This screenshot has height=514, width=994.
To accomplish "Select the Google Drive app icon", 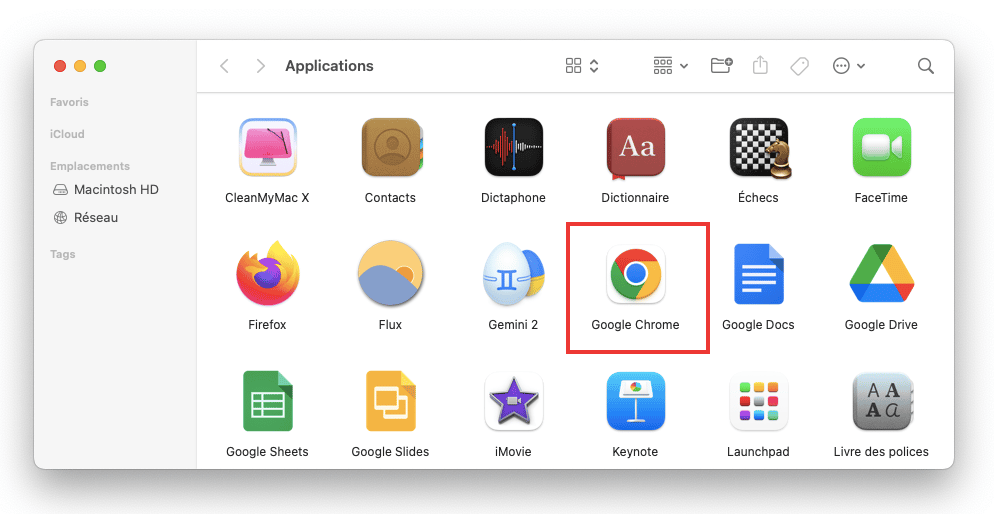I will 882,273.
